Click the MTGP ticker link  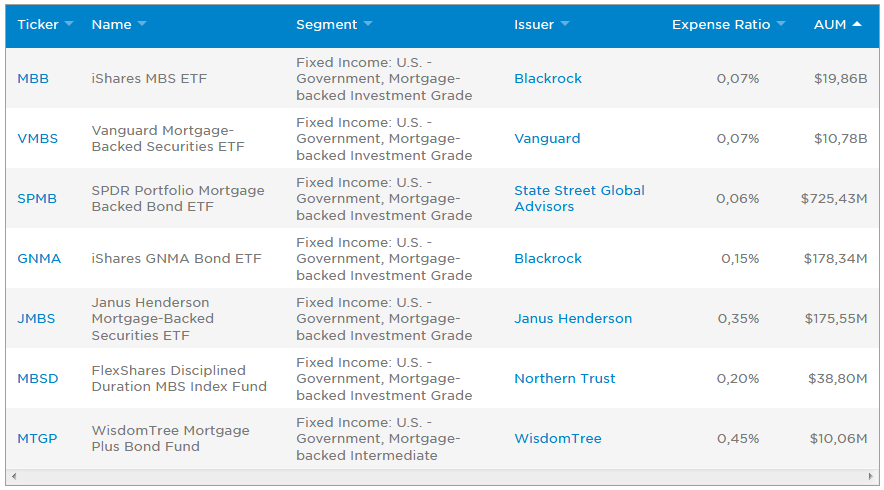37,438
